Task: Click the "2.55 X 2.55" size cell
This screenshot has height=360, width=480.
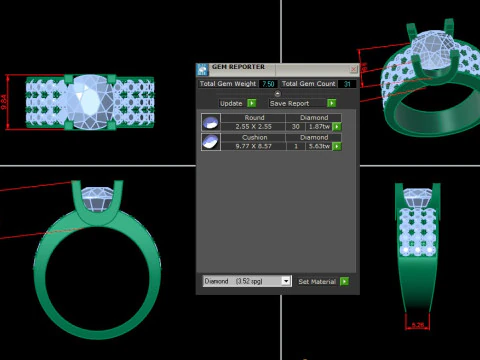Action: [253, 127]
